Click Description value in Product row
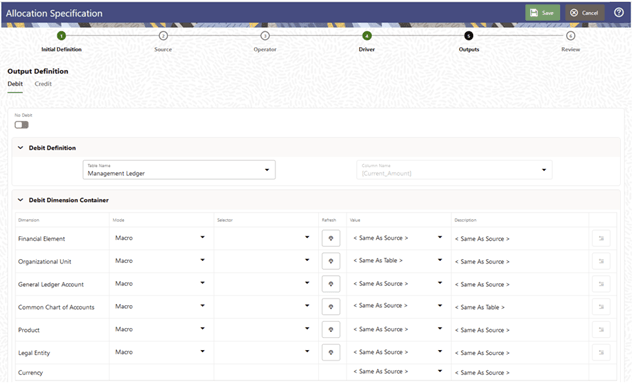 (x=482, y=330)
